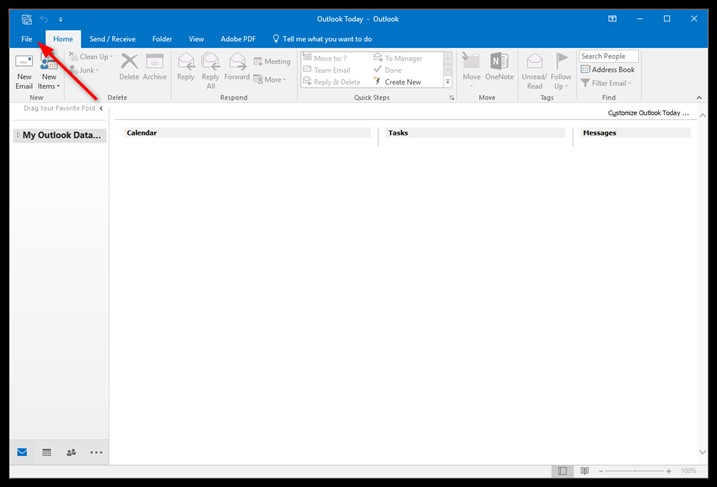Screen dimensions: 717x487
Task: Select Normal view in status bar
Action: [x=562, y=471]
